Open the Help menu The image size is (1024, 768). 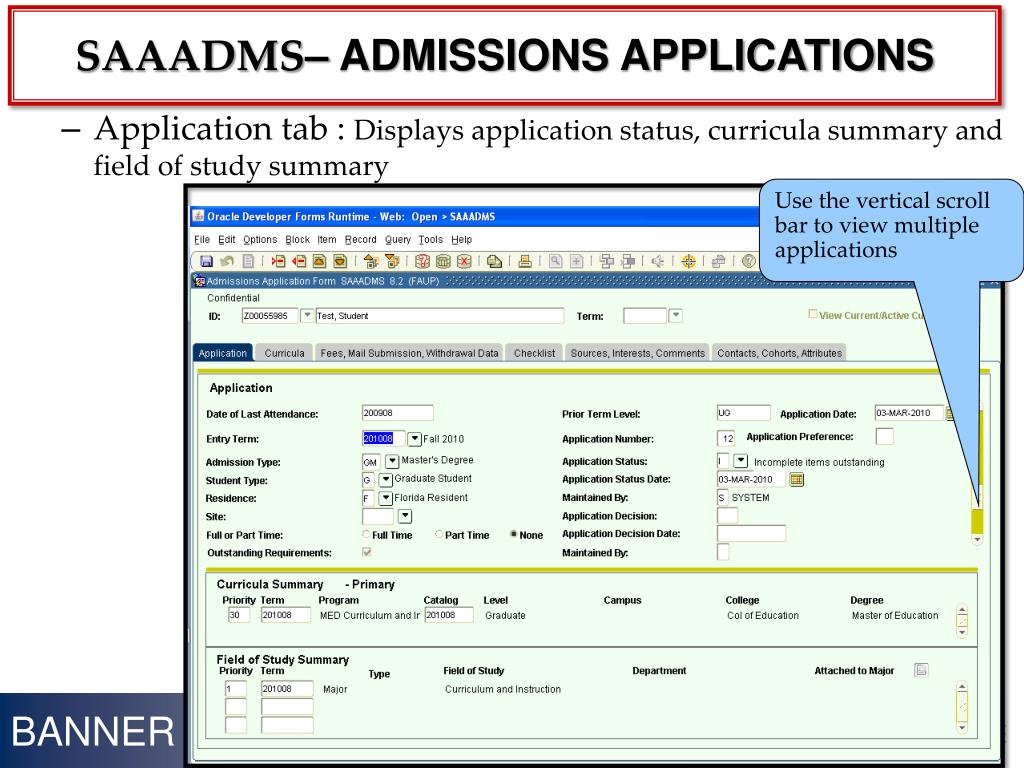(461, 240)
